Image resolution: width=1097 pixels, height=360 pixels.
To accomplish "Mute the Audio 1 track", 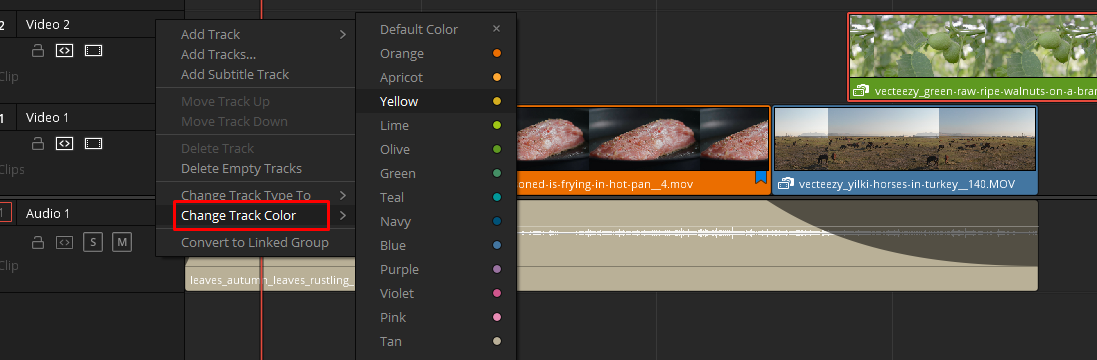I will pyautogui.click(x=122, y=243).
